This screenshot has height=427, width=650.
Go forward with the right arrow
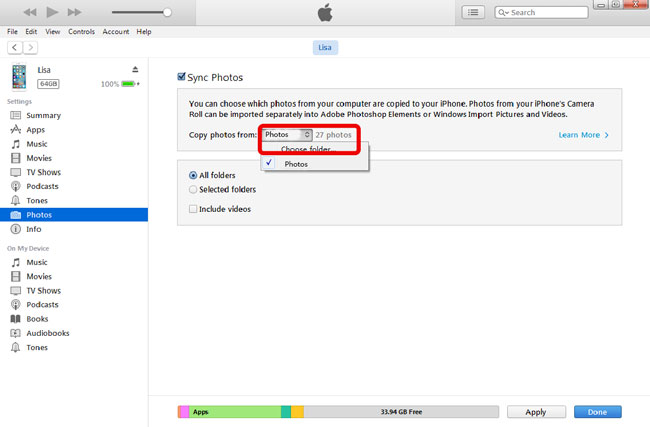30,48
